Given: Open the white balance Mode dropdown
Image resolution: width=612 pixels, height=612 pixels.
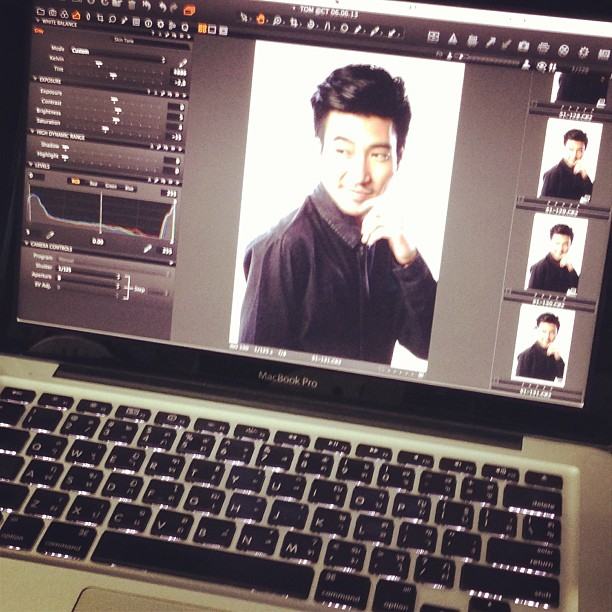Looking at the screenshot, I should [118, 55].
